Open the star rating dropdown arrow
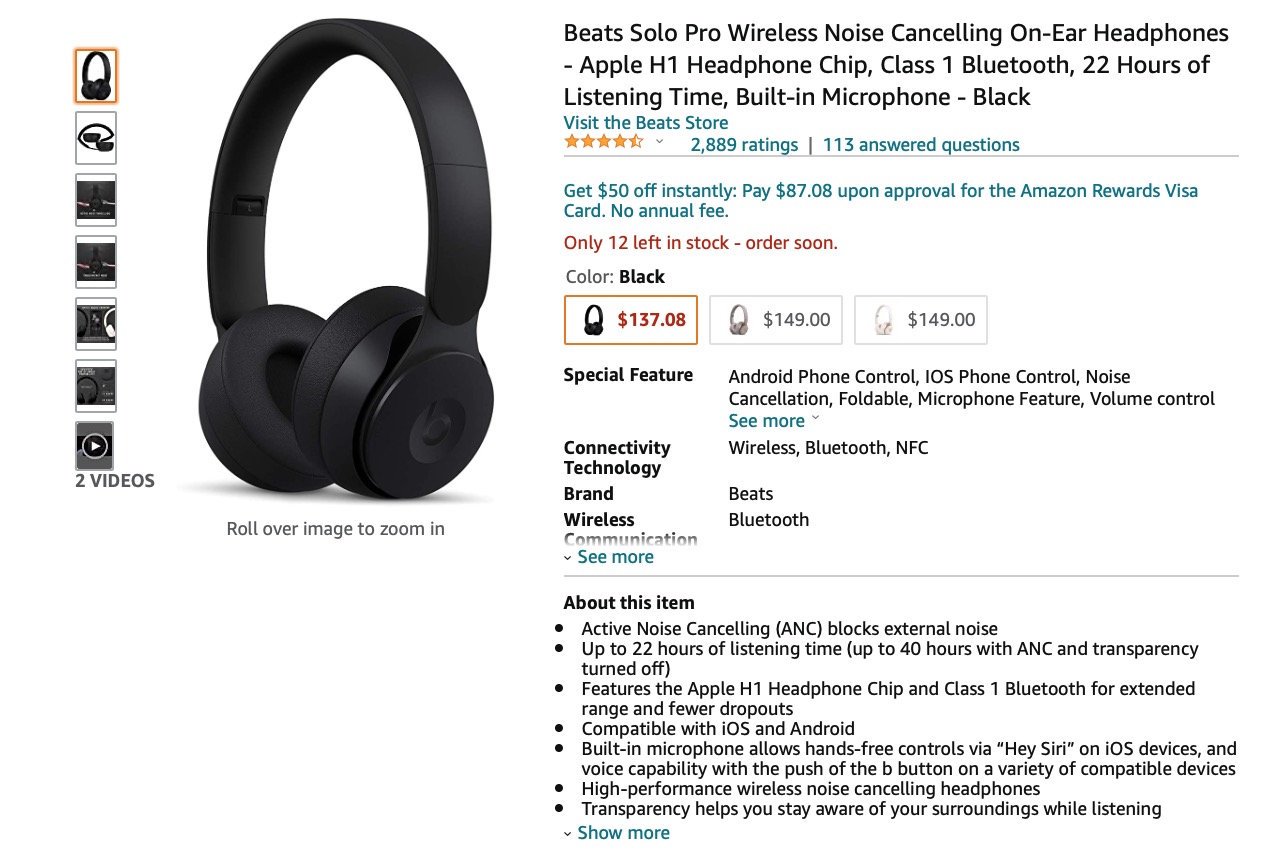The image size is (1262, 858). click(659, 142)
